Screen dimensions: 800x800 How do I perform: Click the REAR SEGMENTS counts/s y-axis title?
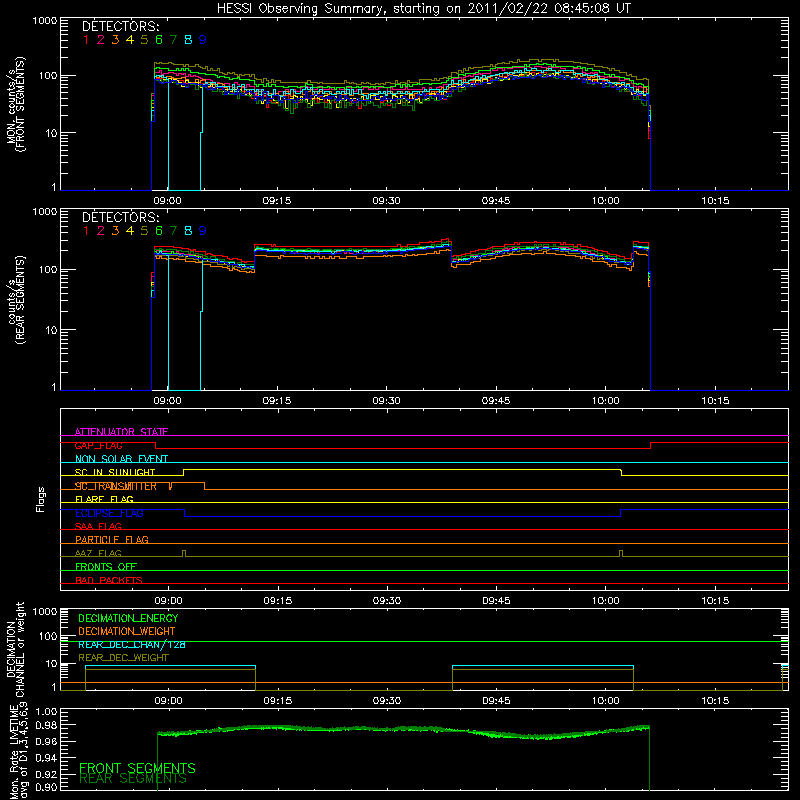coord(15,300)
